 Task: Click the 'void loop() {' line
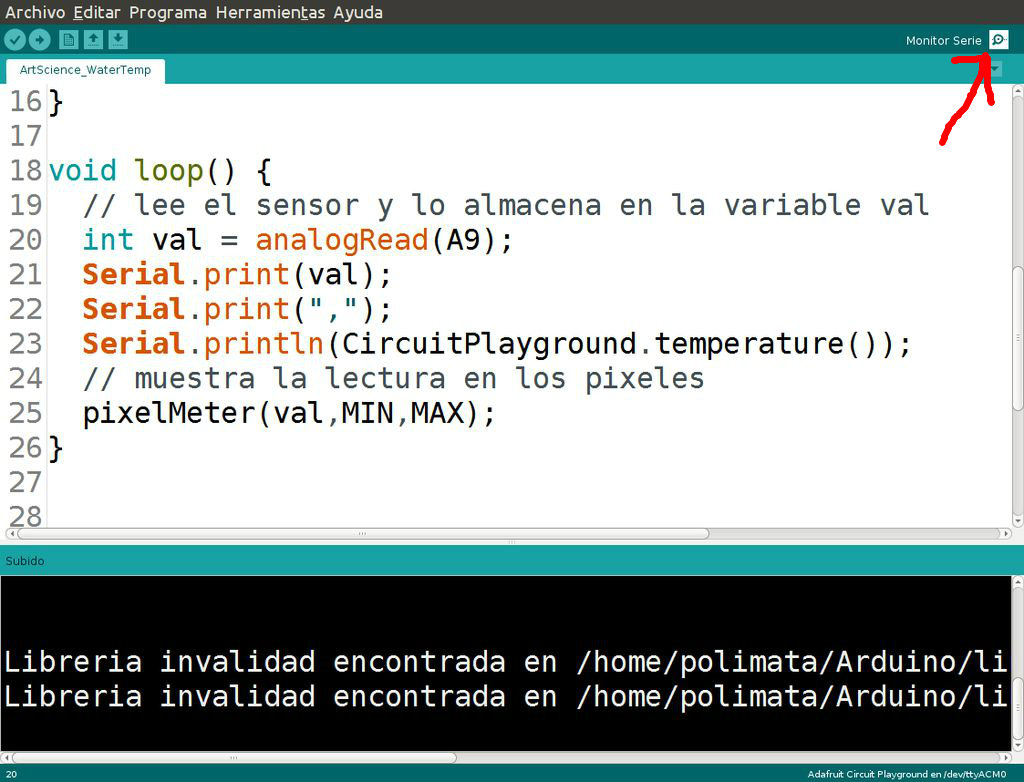click(x=160, y=171)
